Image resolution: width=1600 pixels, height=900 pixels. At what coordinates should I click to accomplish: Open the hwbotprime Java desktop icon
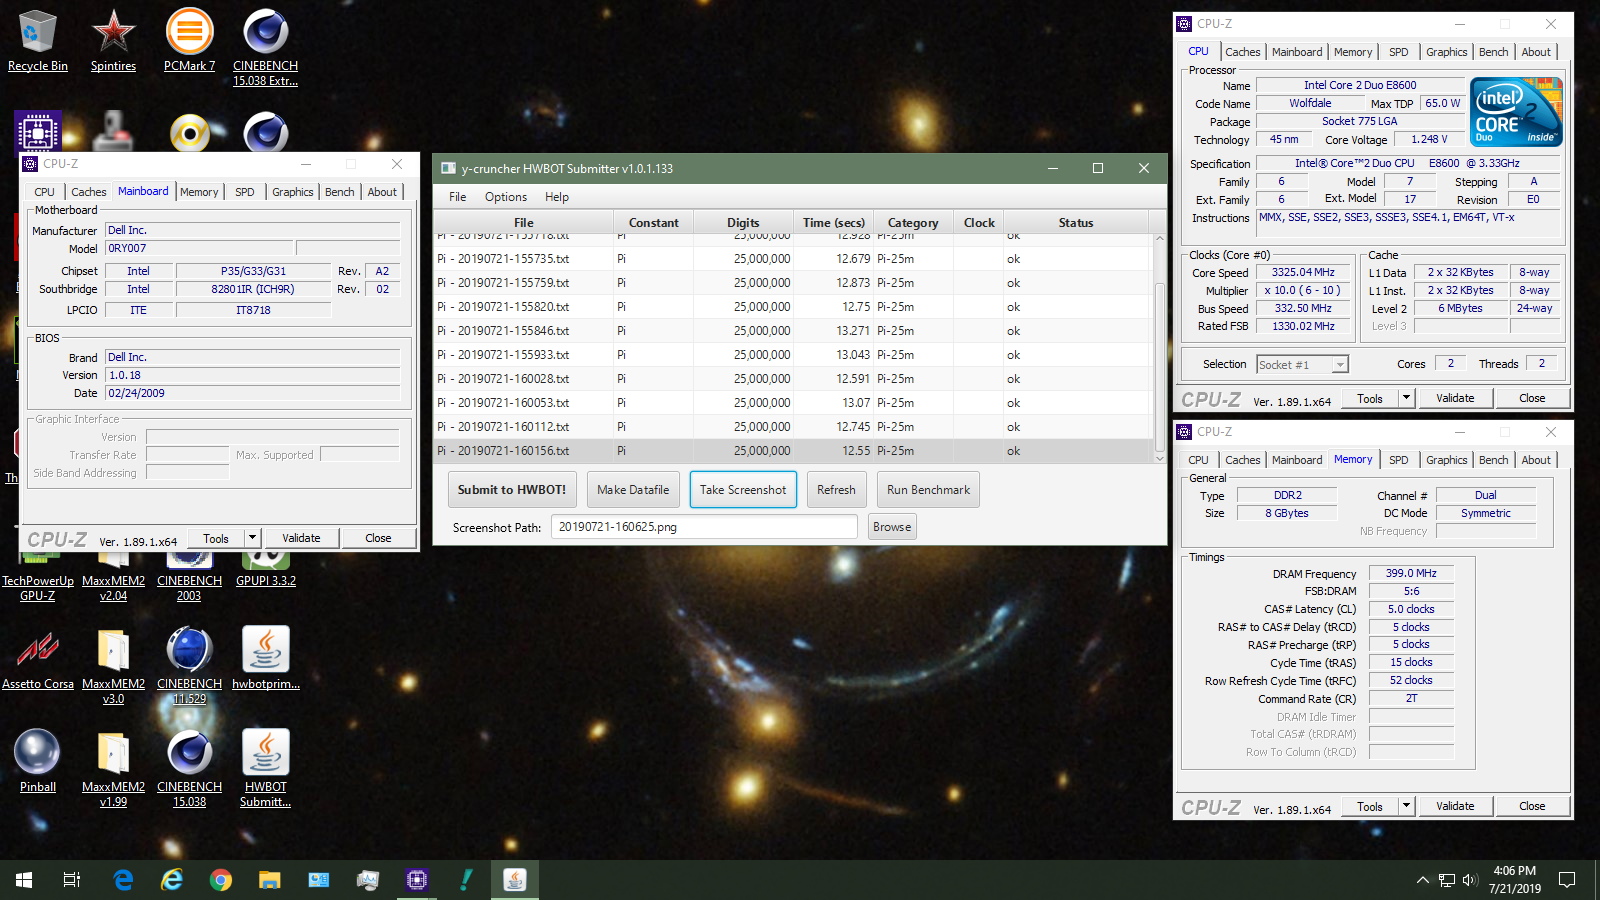click(x=265, y=657)
